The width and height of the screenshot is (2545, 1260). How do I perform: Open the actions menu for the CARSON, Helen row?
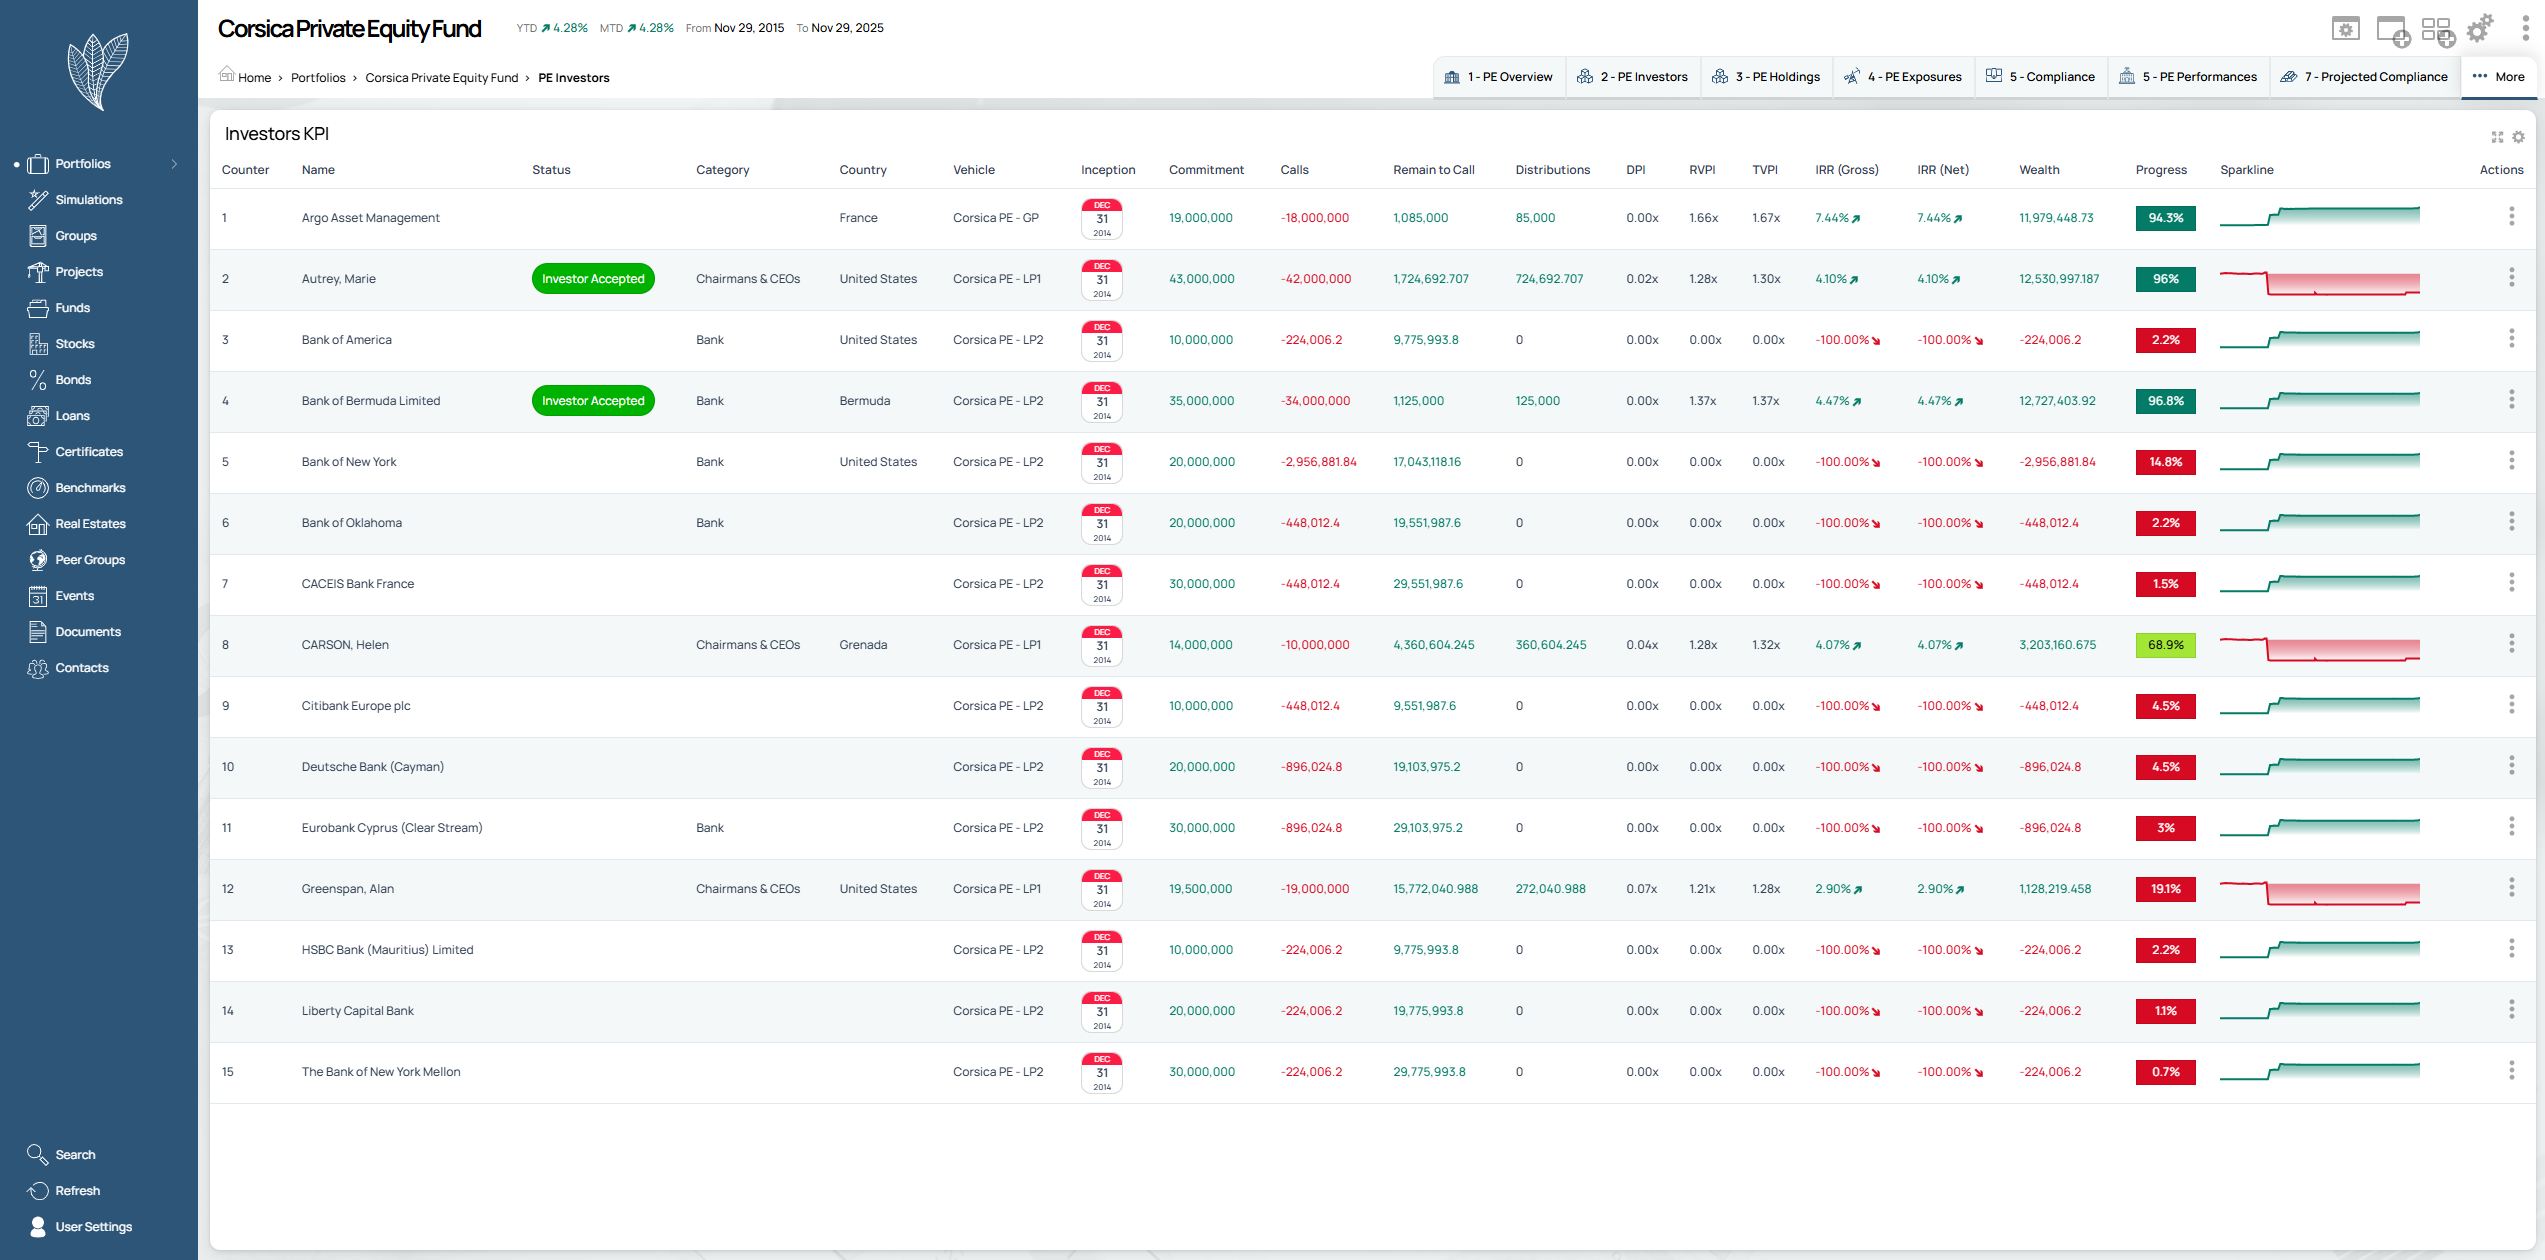coord(2511,644)
